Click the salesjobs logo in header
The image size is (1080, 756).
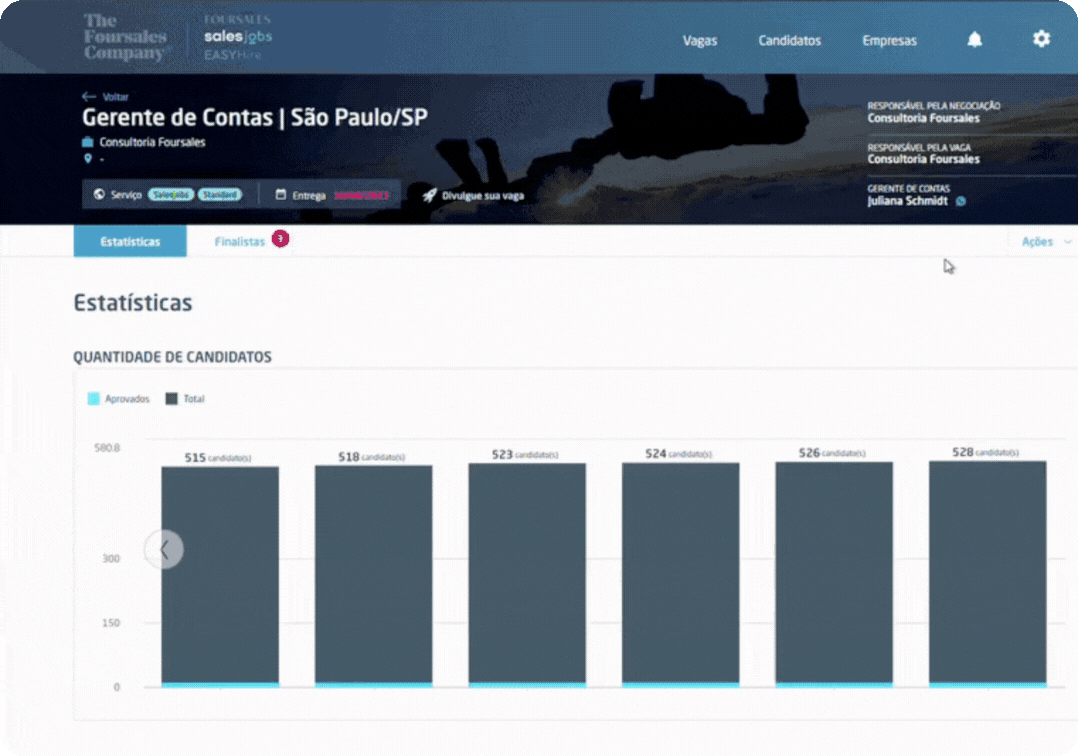point(238,36)
